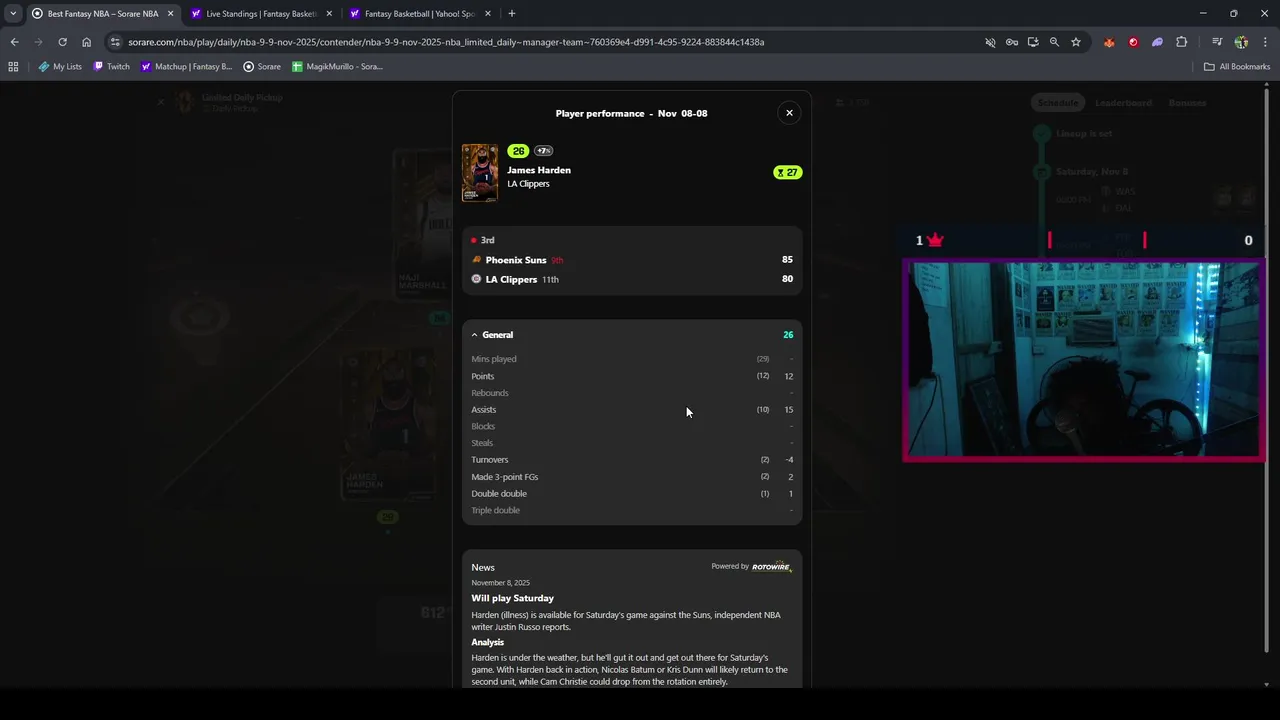Select the Schedule tab in background
Image resolution: width=1280 pixels, height=720 pixels.
pos(1057,103)
